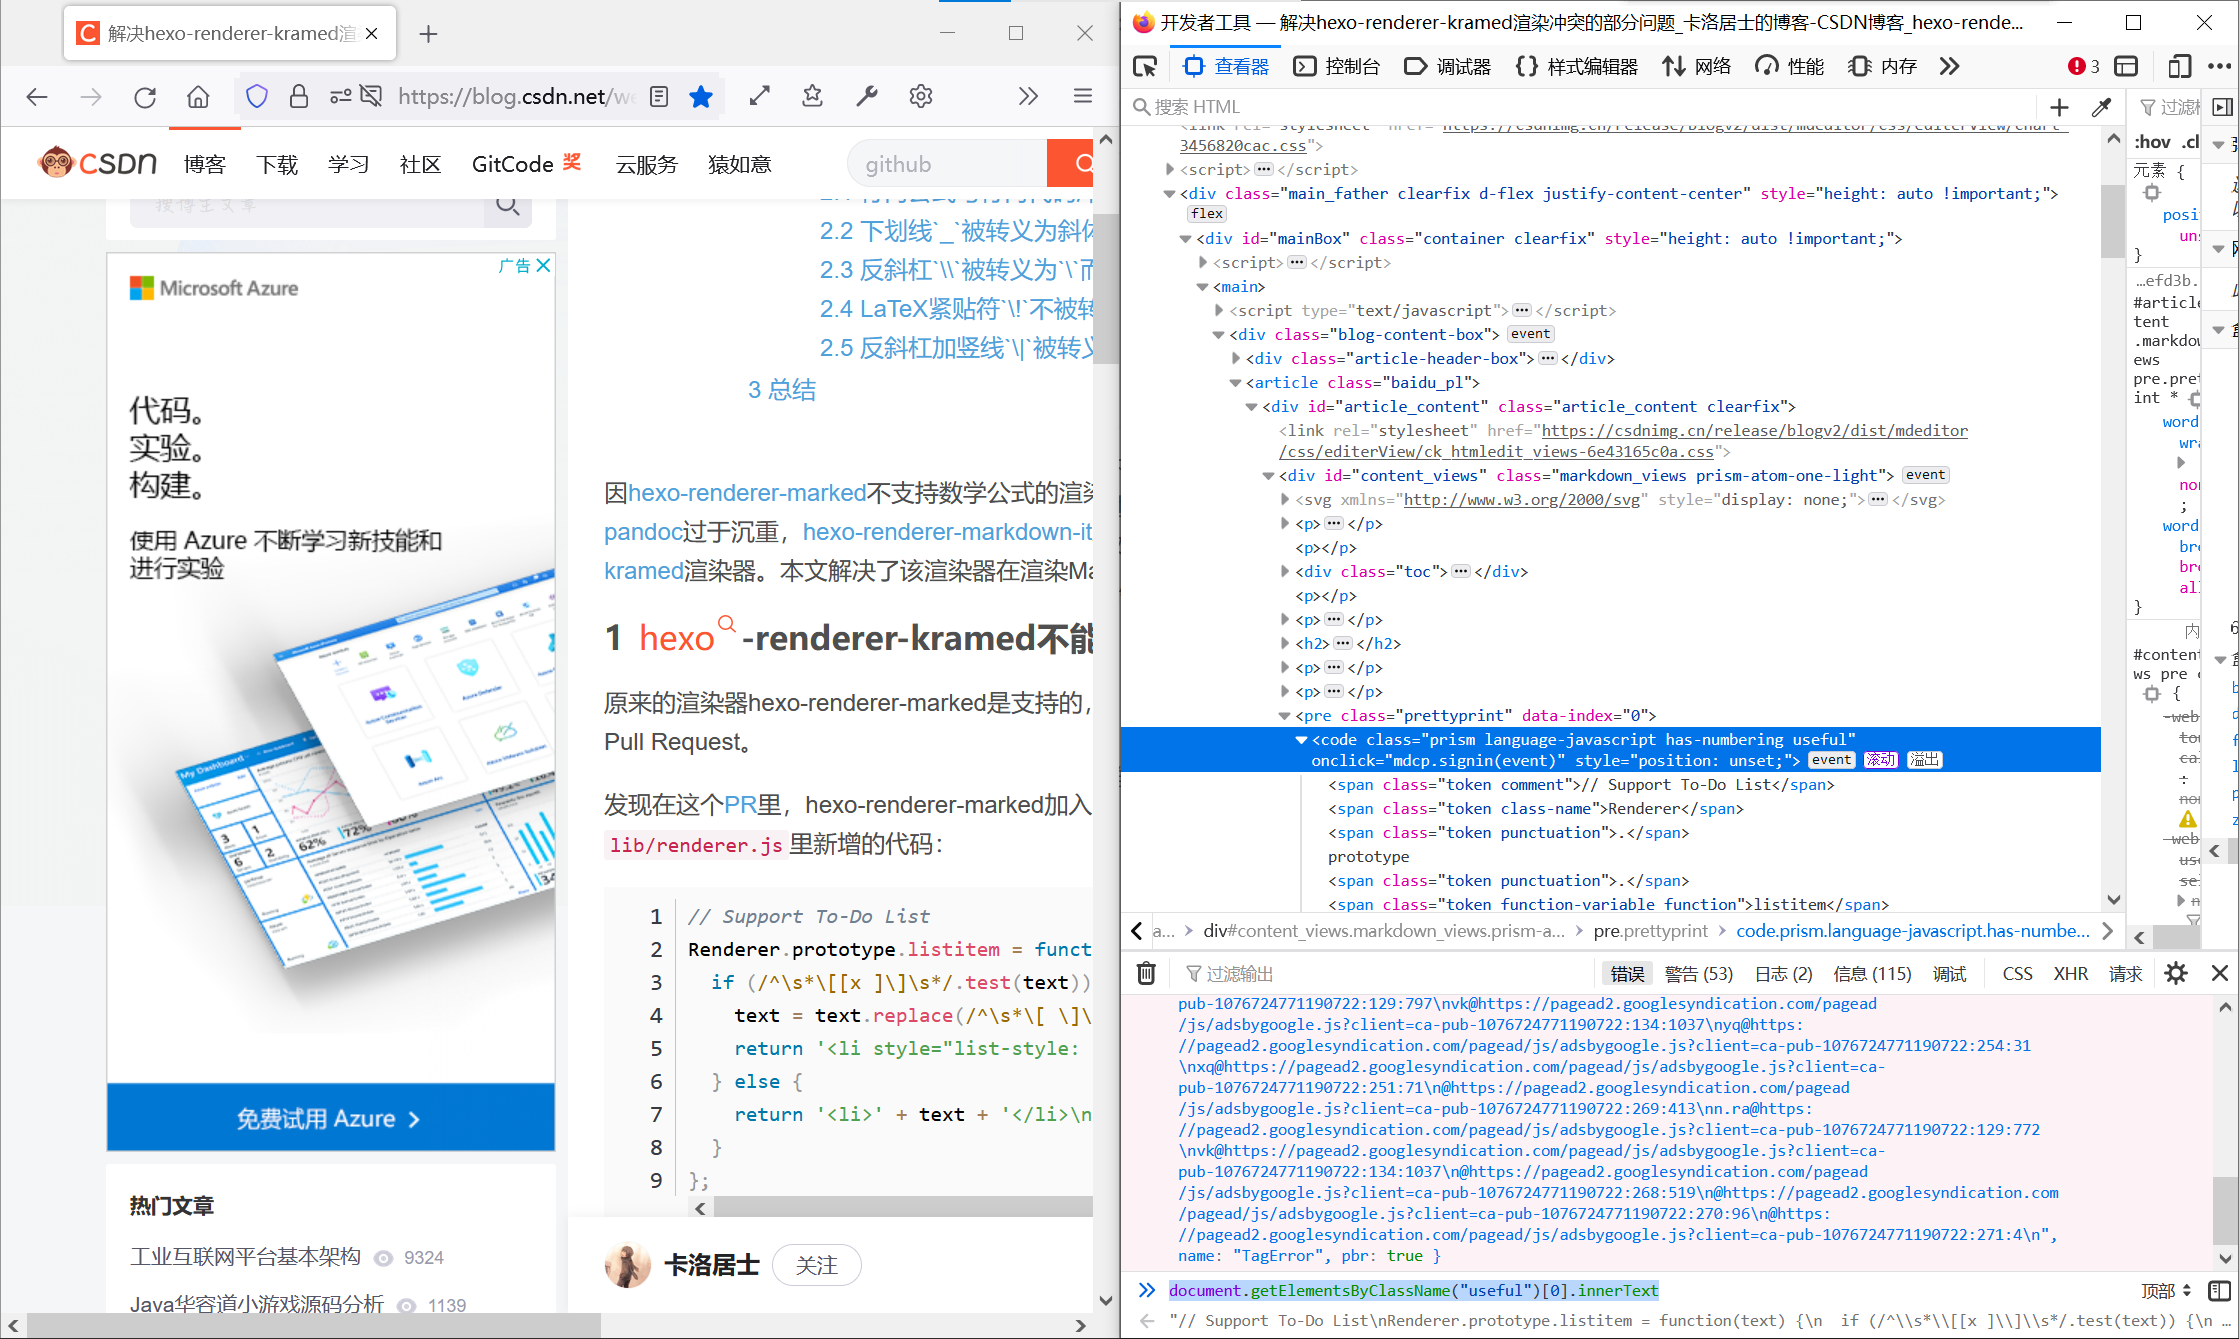
Task: Open the hexo-renderer-marked link
Action: 747,493
